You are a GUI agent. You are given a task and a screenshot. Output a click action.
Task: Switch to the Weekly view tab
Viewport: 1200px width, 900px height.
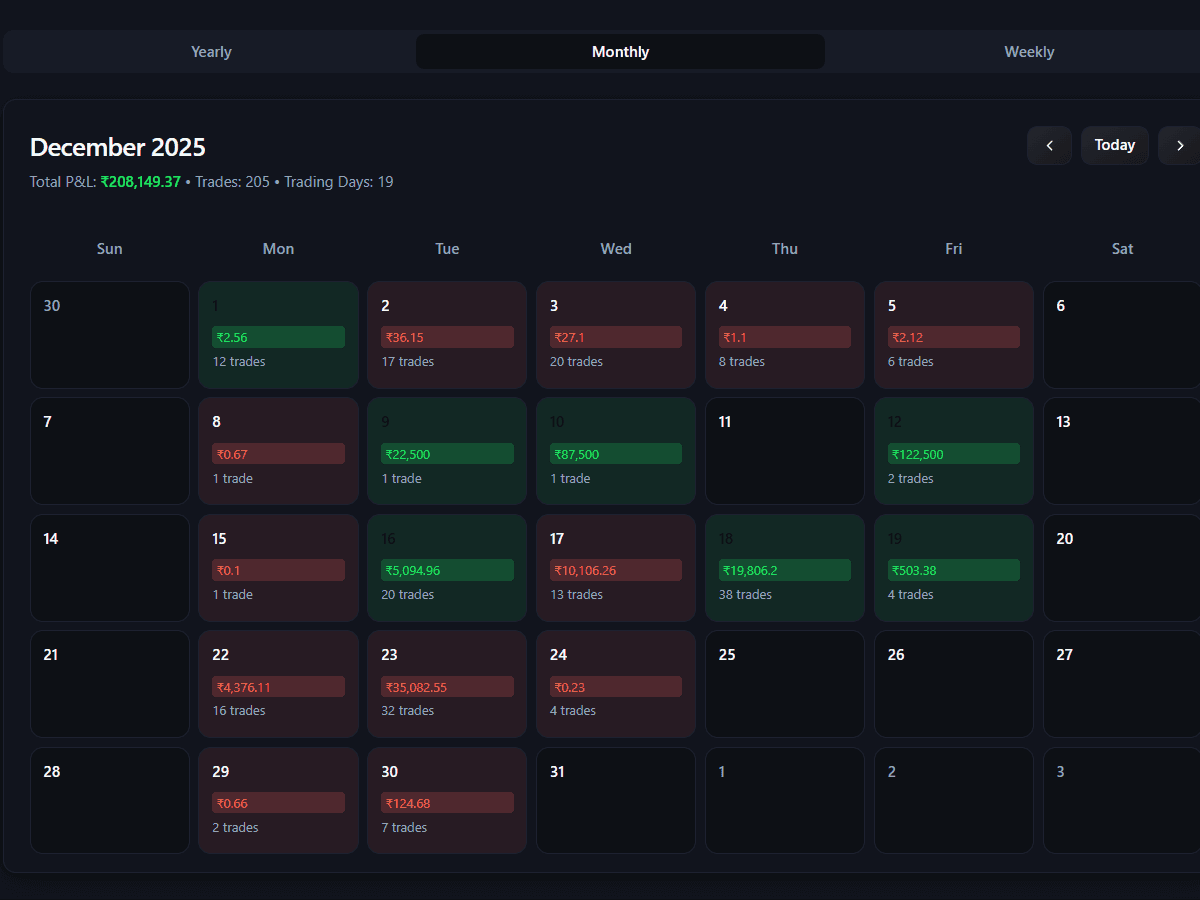point(1029,51)
